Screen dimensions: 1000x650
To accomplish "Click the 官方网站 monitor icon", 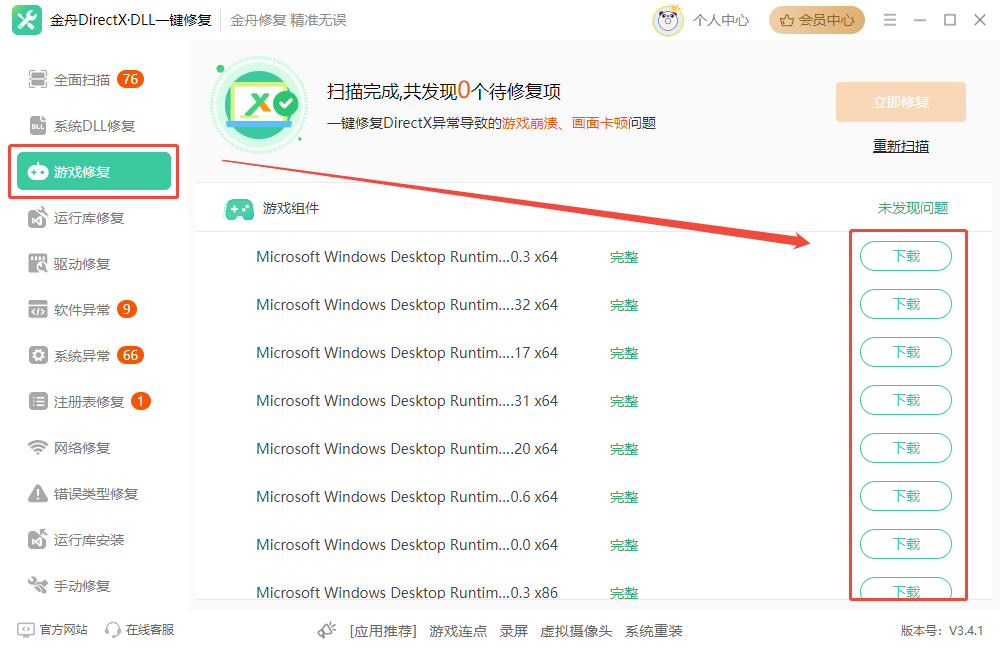I will pyautogui.click(x=26, y=630).
